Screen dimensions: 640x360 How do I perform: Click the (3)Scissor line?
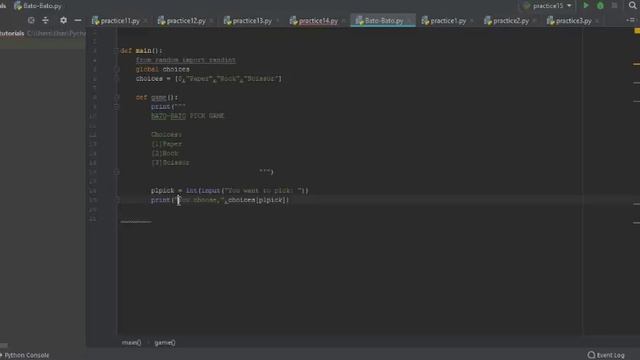point(170,163)
